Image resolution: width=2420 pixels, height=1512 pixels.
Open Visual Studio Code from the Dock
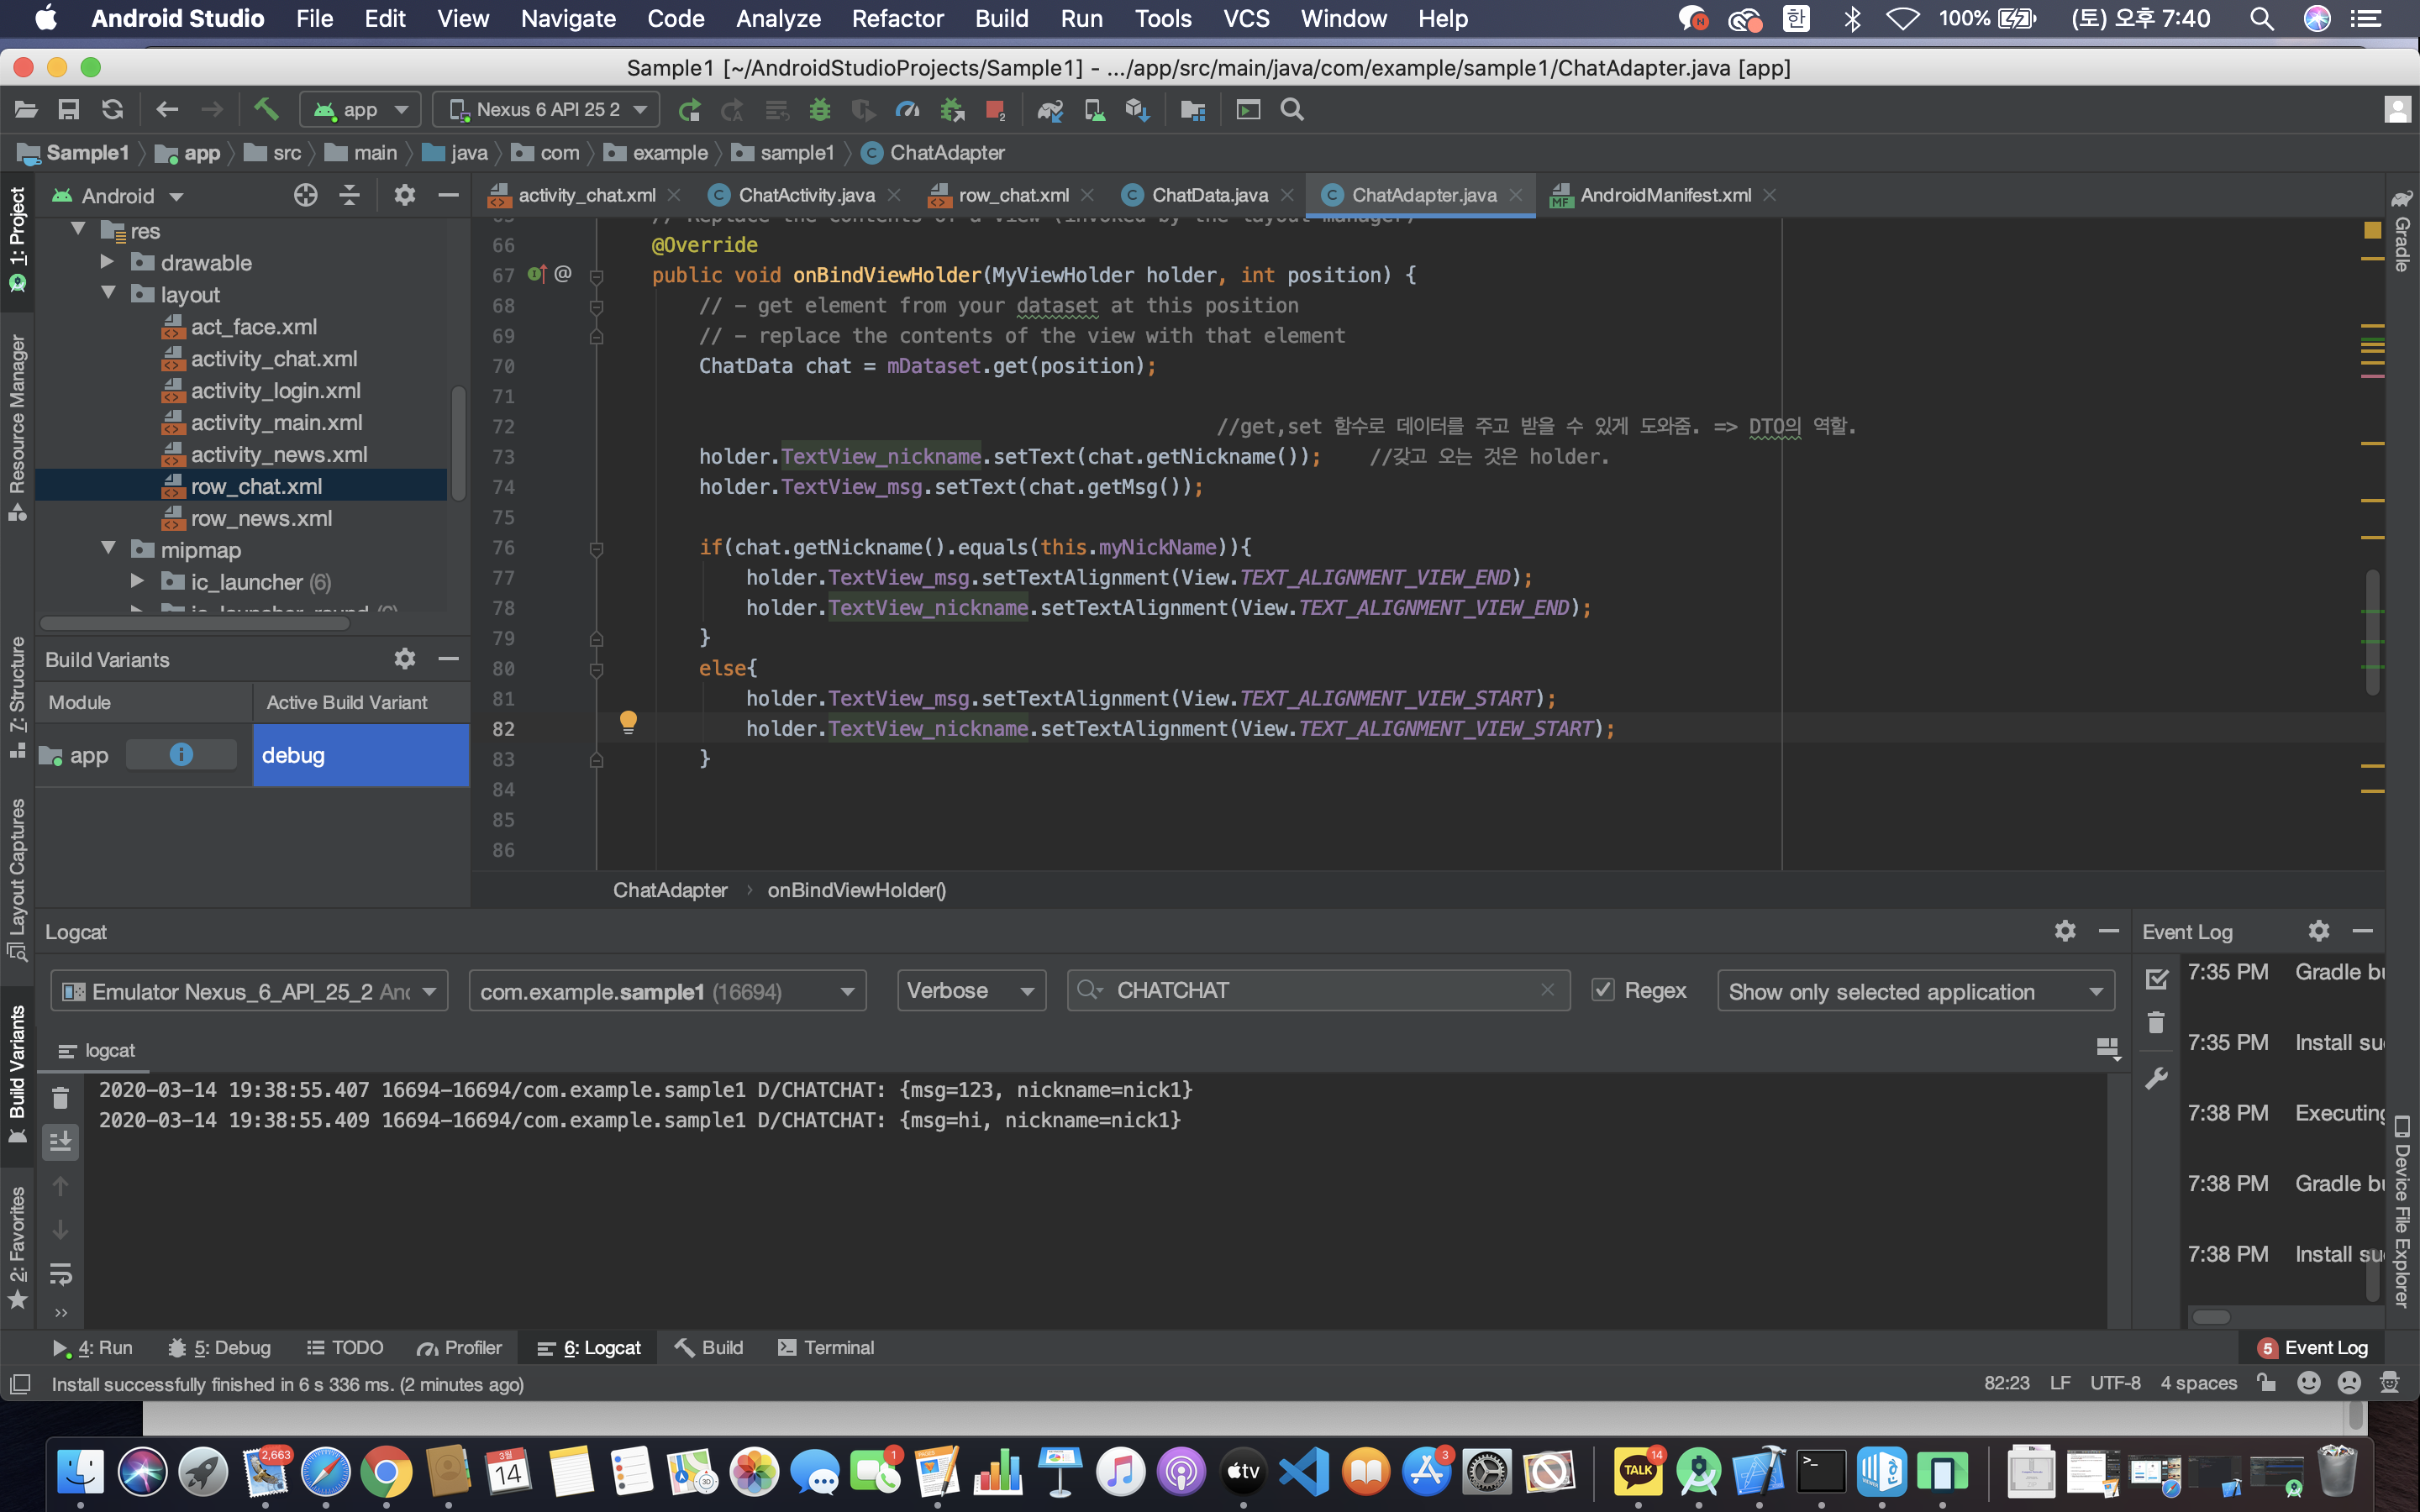pyautogui.click(x=1304, y=1471)
